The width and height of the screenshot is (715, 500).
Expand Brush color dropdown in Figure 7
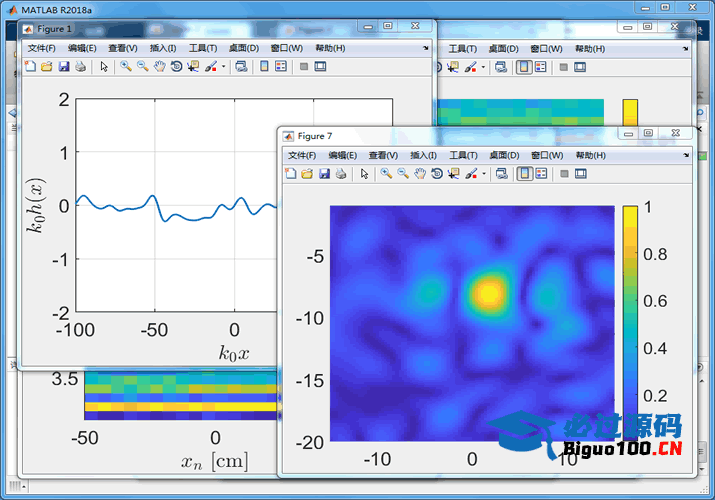[x=484, y=174]
